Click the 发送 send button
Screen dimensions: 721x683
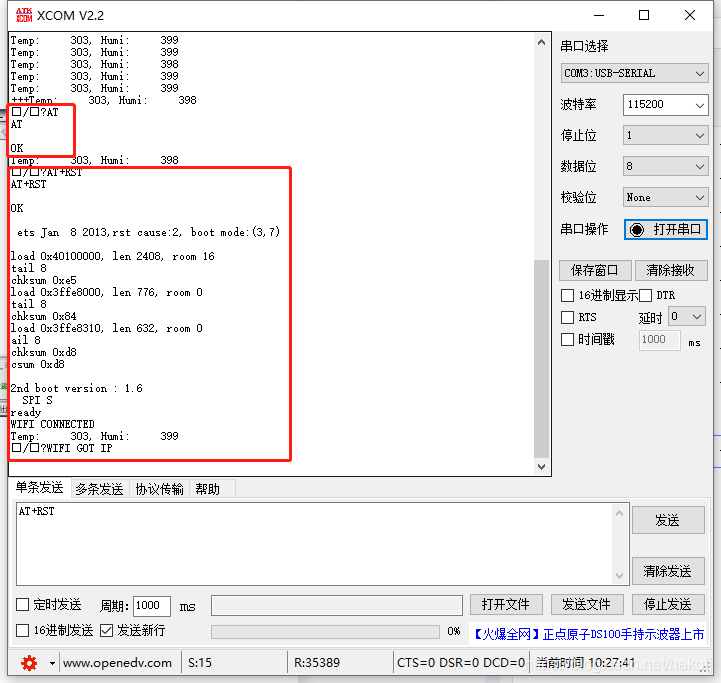pos(668,520)
